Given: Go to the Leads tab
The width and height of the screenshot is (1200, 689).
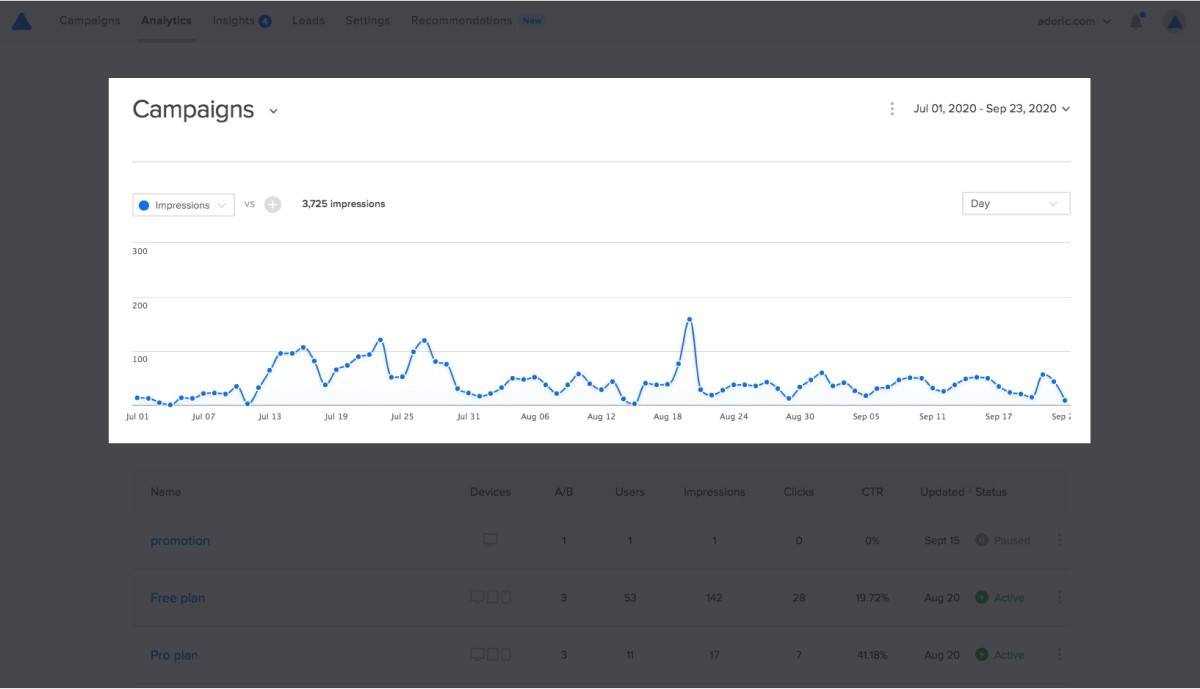Looking at the screenshot, I should pyautogui.click(x=308, y=20).
